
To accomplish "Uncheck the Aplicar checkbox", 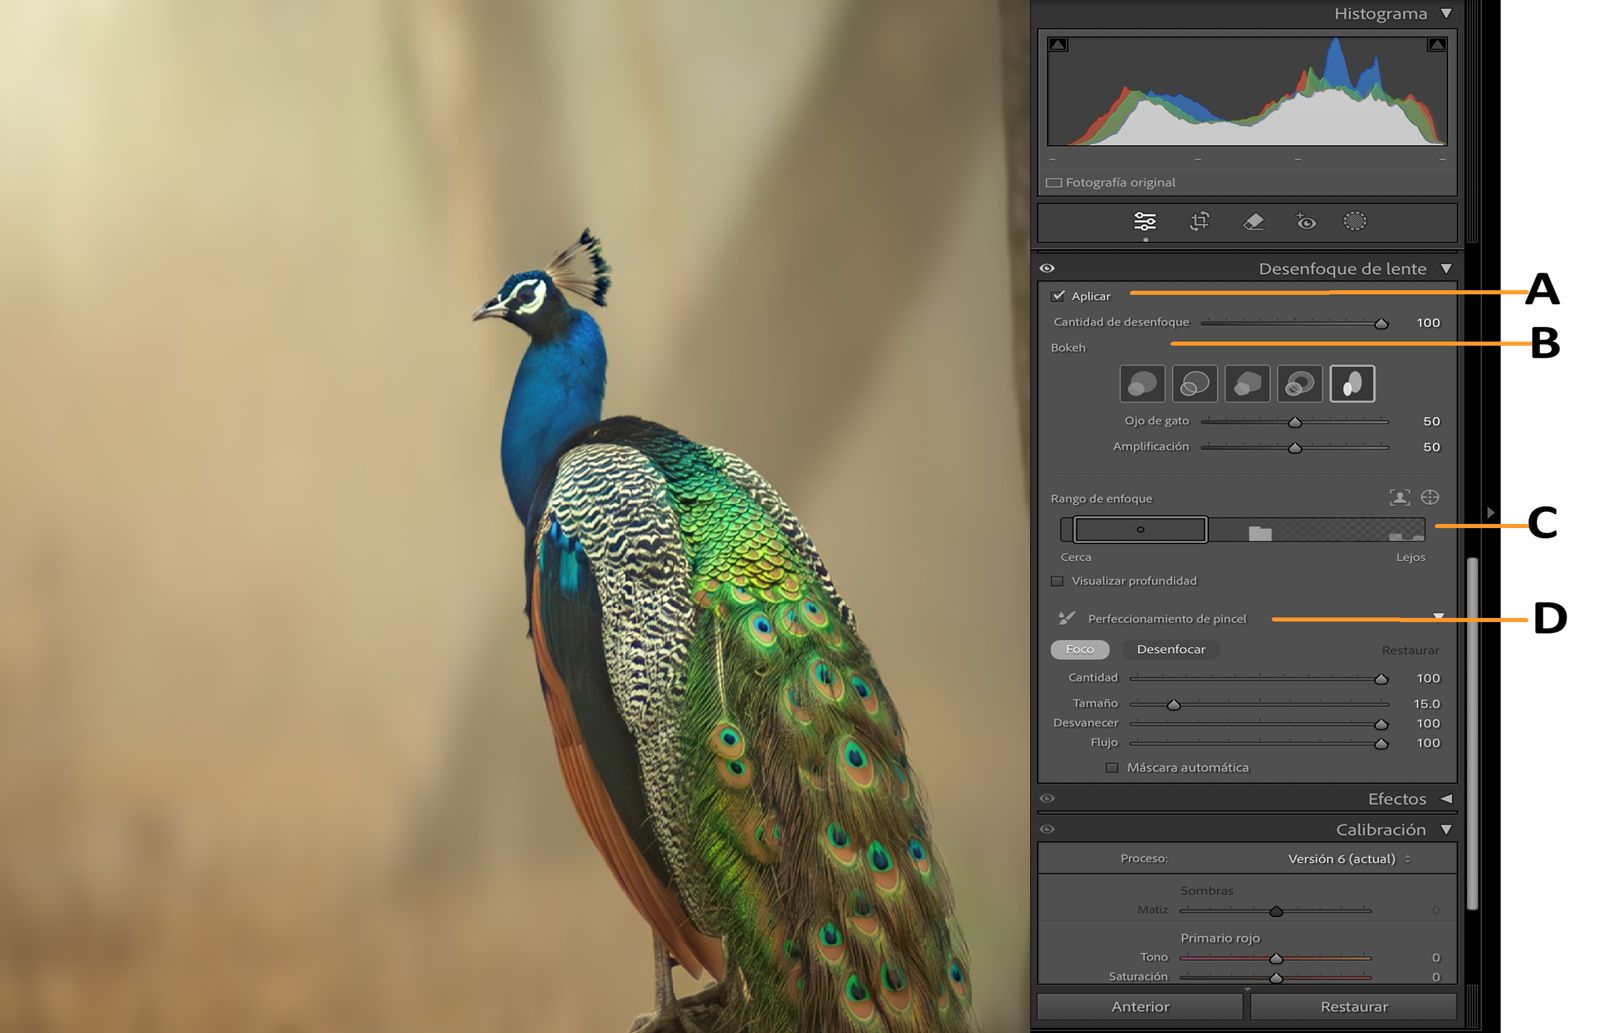I will pyautogui.click(x=1058, y=295).
